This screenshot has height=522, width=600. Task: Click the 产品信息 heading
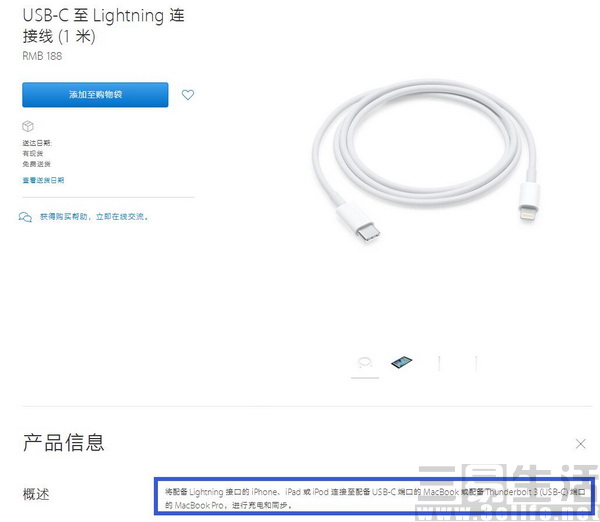point(64,443)
